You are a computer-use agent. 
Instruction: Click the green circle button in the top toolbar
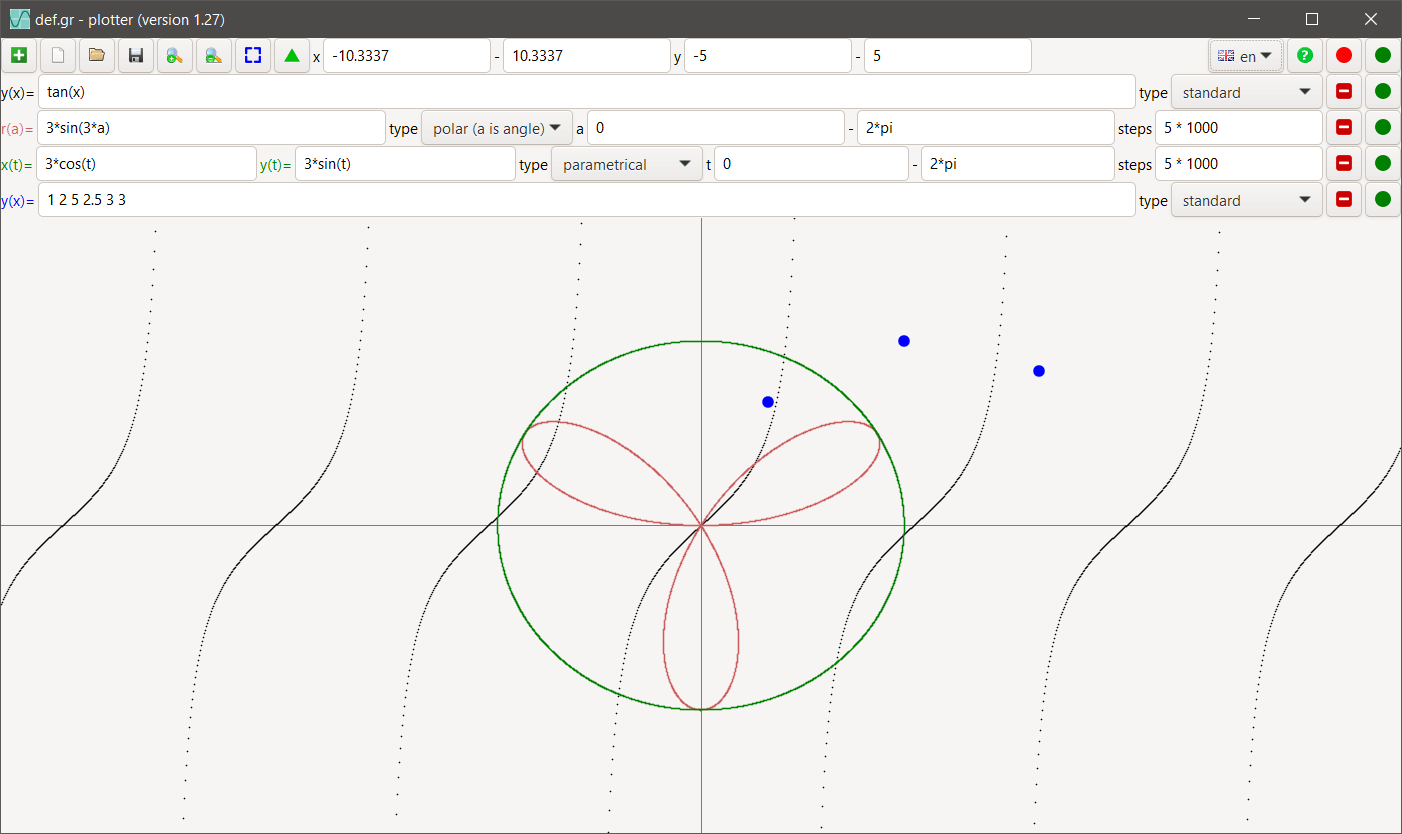tap(1383, 56)
